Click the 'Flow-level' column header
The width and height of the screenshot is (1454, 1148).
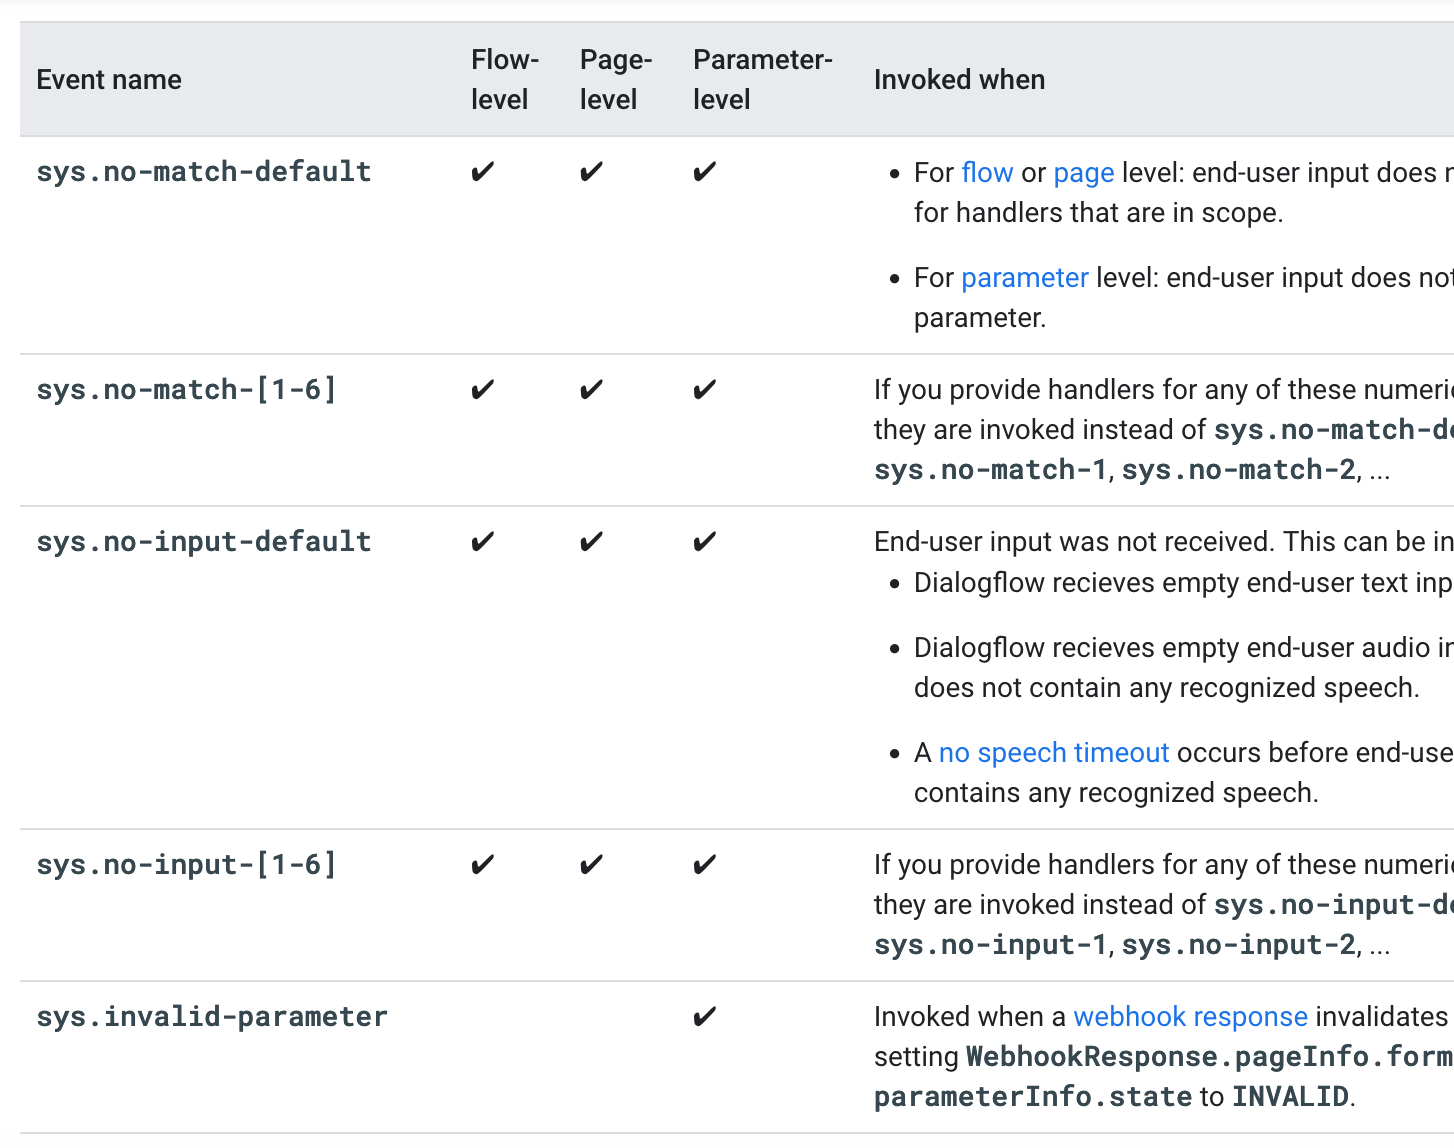505,80
